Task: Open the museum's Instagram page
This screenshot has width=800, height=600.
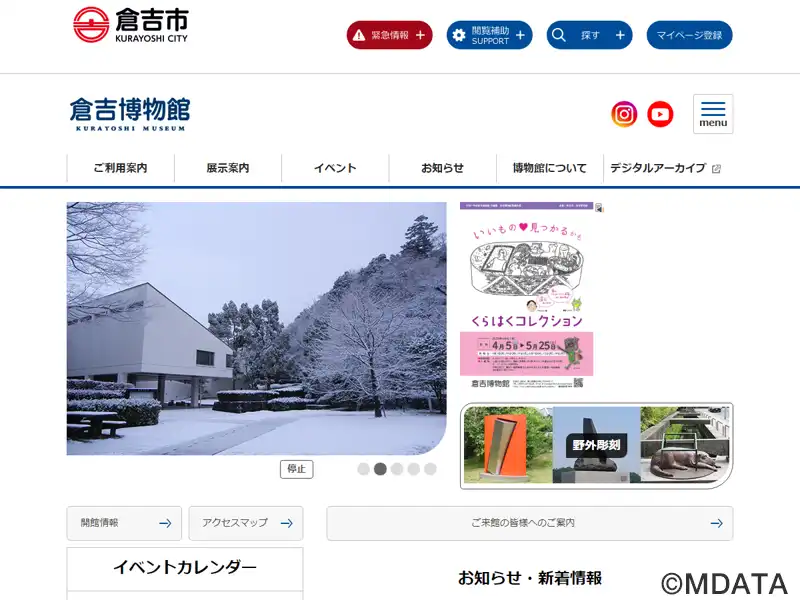Action: [x=624, y=114]
